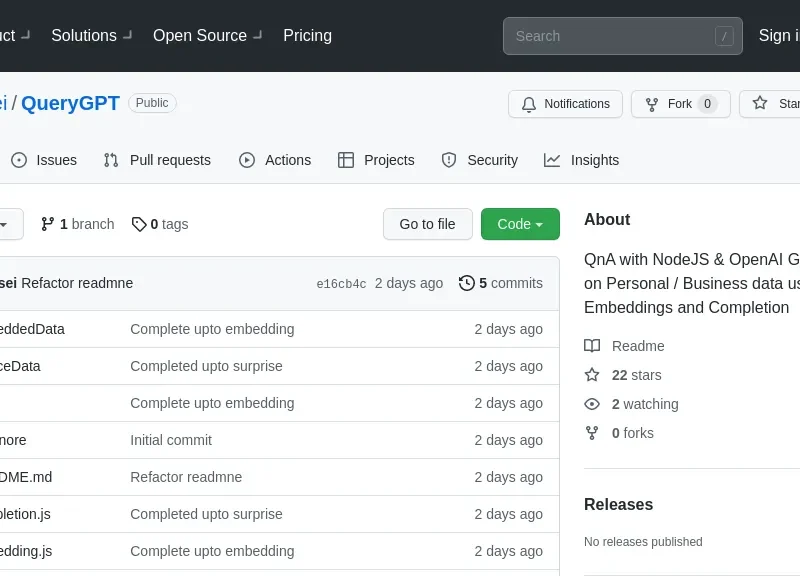Click the Readme book icon
The height and width of the screenshot is (576, 800).
click(x=592, y=346)
